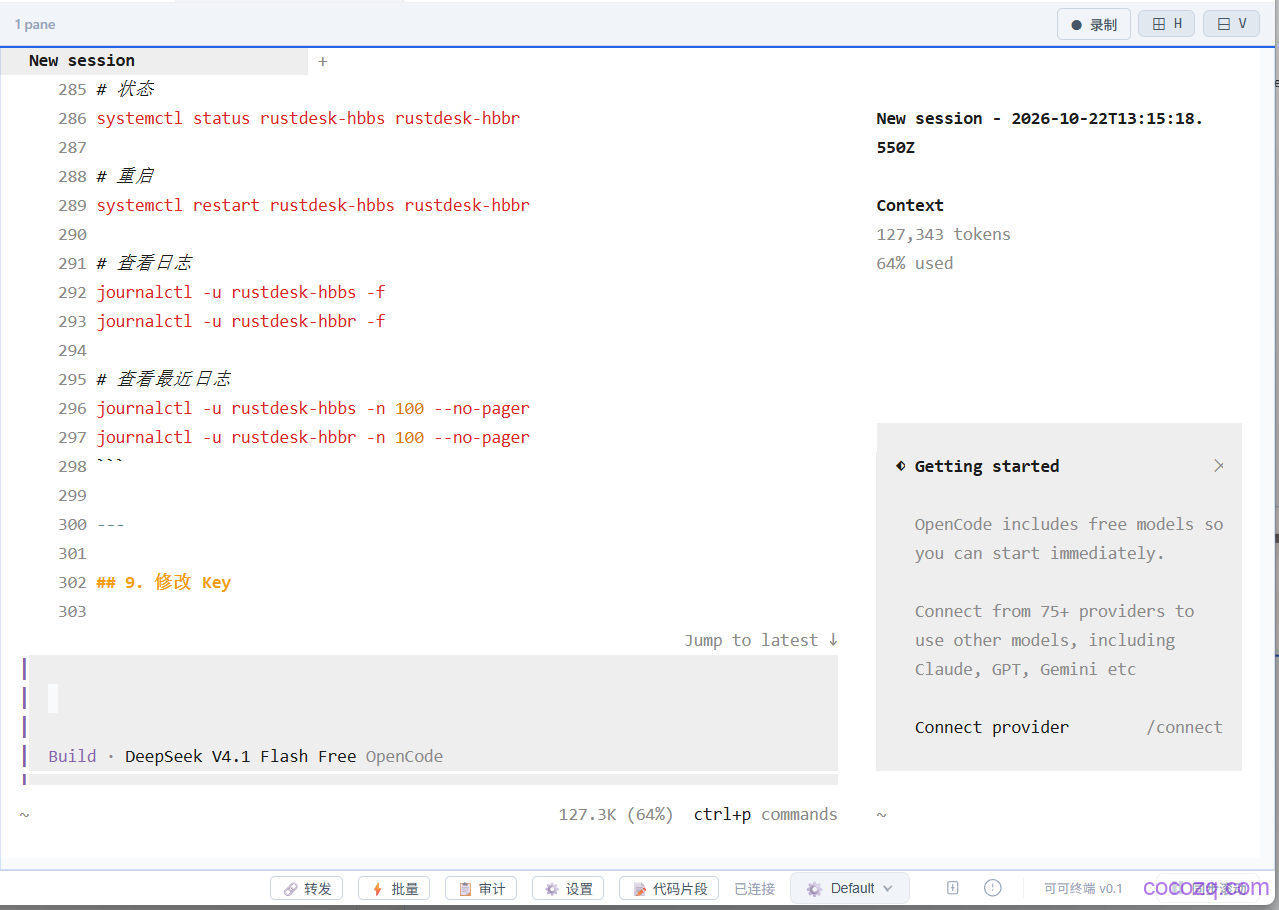Open the 审计 audit panel

pyautogui.click(x=481, y=888)
